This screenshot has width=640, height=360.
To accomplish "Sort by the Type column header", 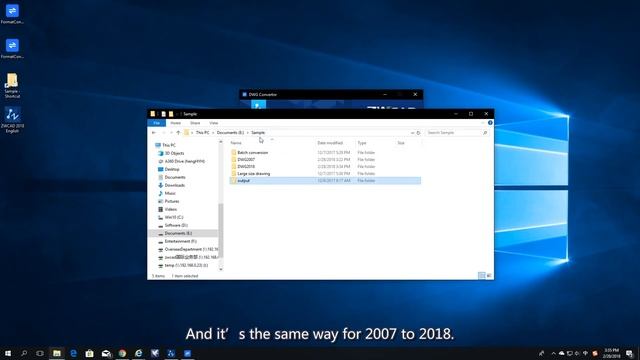I will pos(362,143).
